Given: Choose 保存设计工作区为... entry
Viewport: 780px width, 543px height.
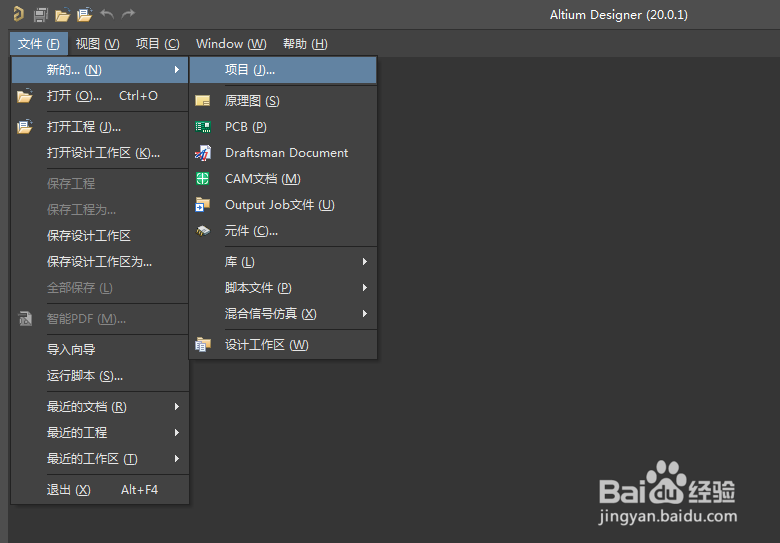Looking at the screenshot, I should 100,262.
